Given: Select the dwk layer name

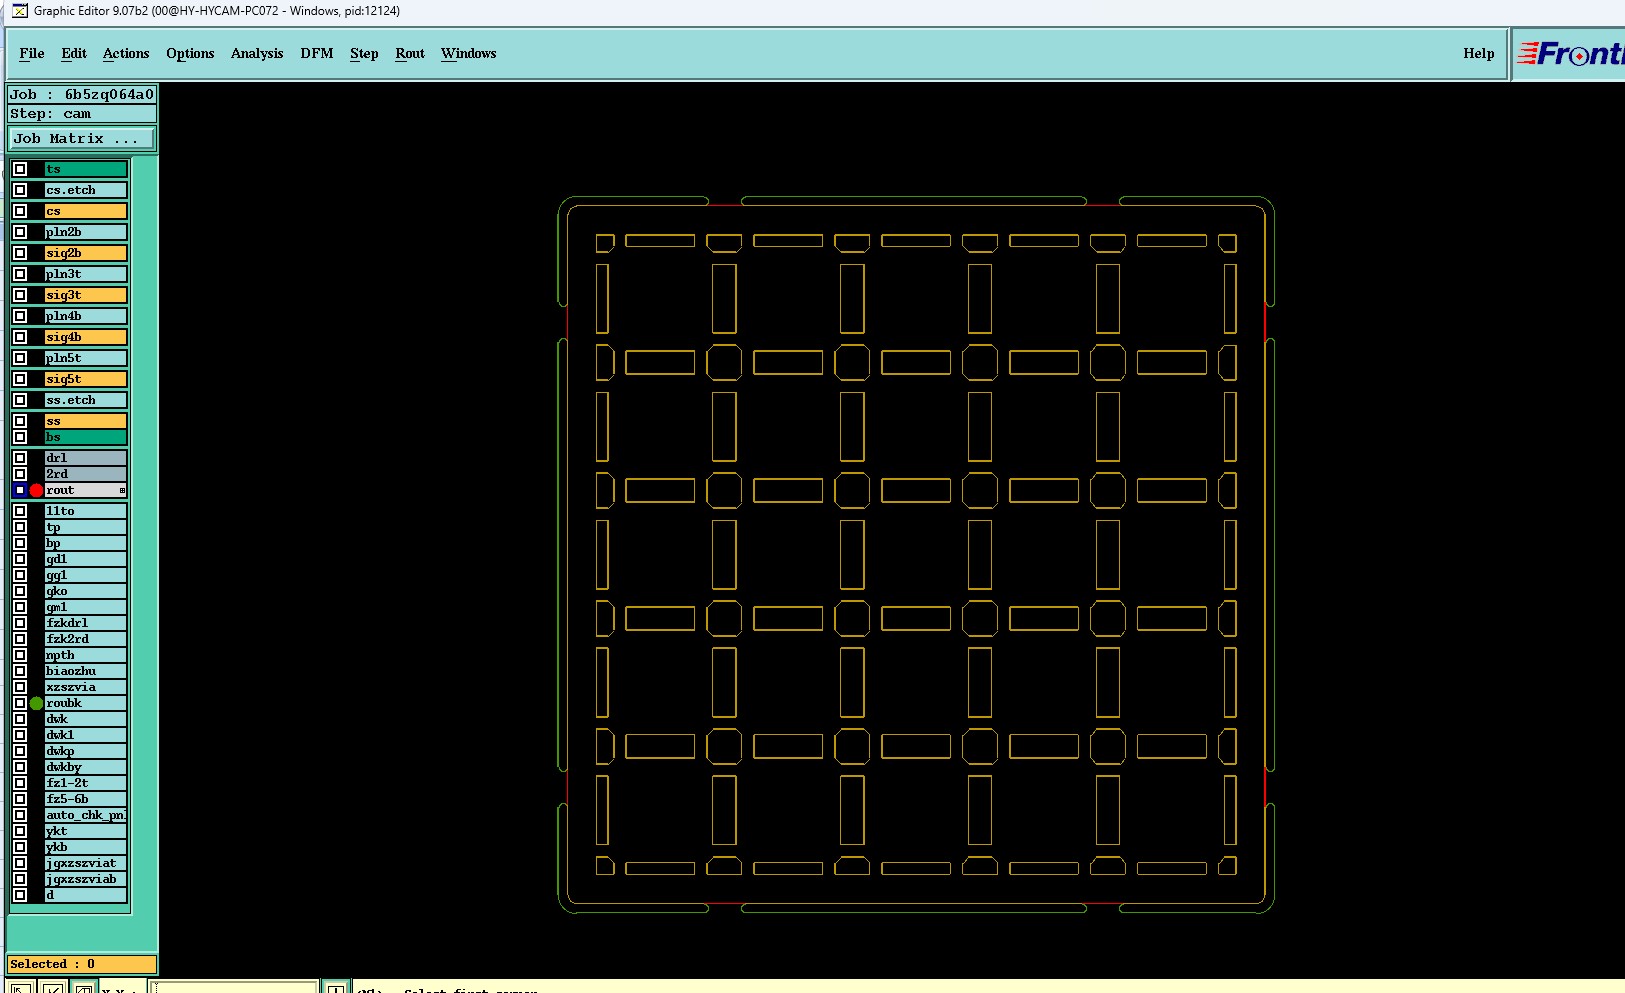Looking at the screenshot, I should click(86, 719).
